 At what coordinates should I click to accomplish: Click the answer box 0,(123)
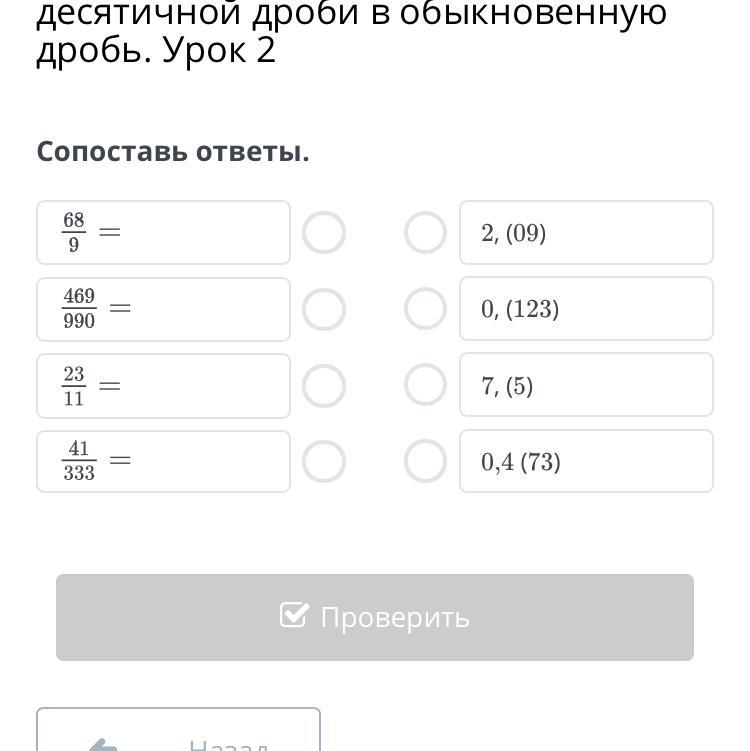click(586, 309)
